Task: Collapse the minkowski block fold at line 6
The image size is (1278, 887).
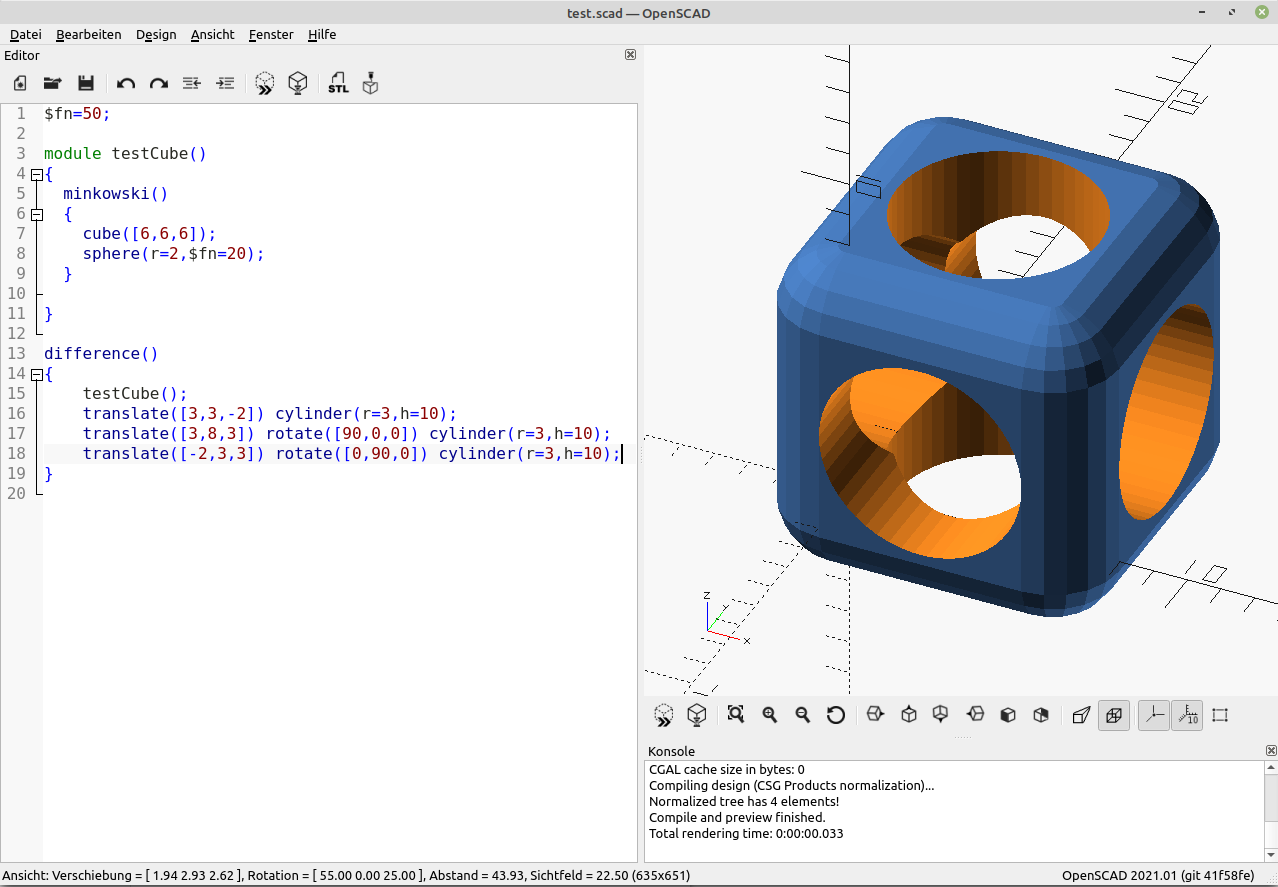Action: click(37, 214)
